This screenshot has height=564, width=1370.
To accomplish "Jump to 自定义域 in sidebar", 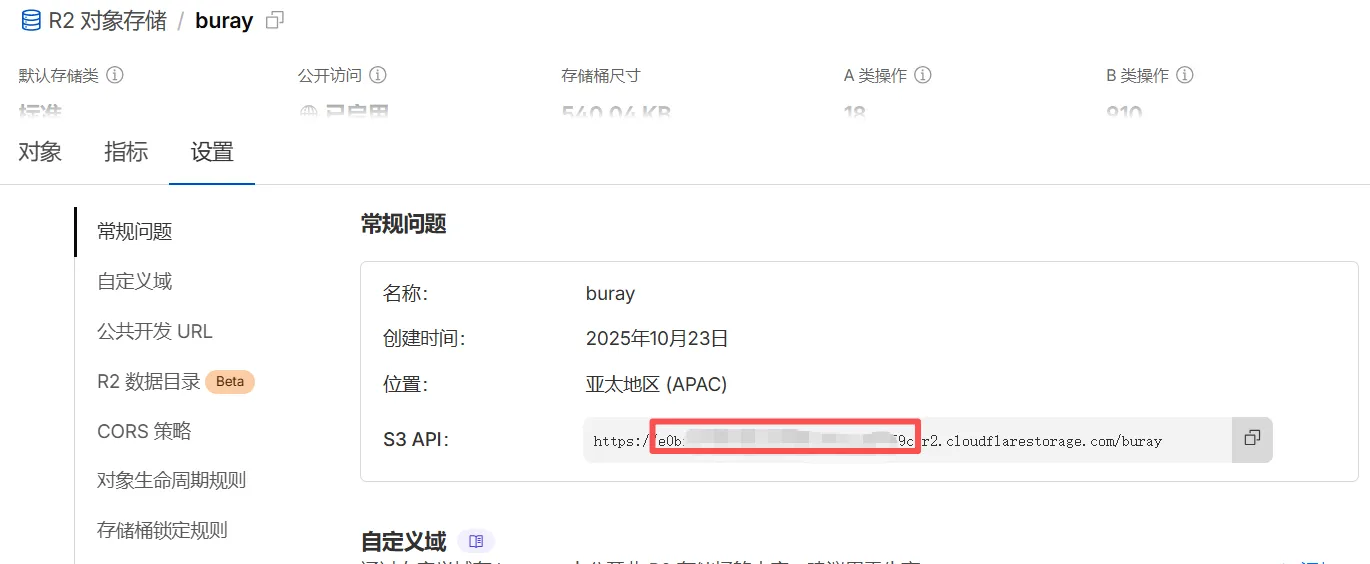I will click(x=135, y=282).
